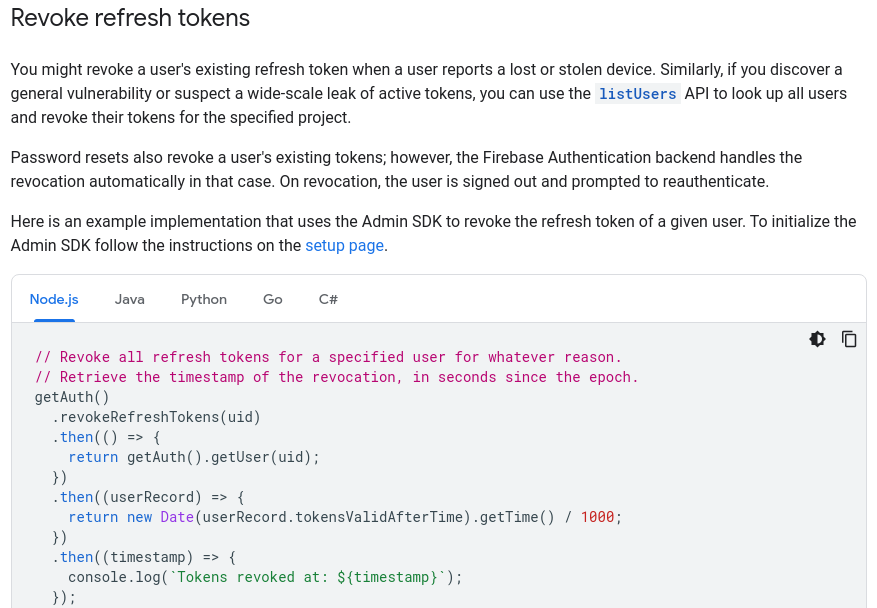Screen dimensions: 877x608
Task: Switch to the Java tab
Action: [129, 299]
